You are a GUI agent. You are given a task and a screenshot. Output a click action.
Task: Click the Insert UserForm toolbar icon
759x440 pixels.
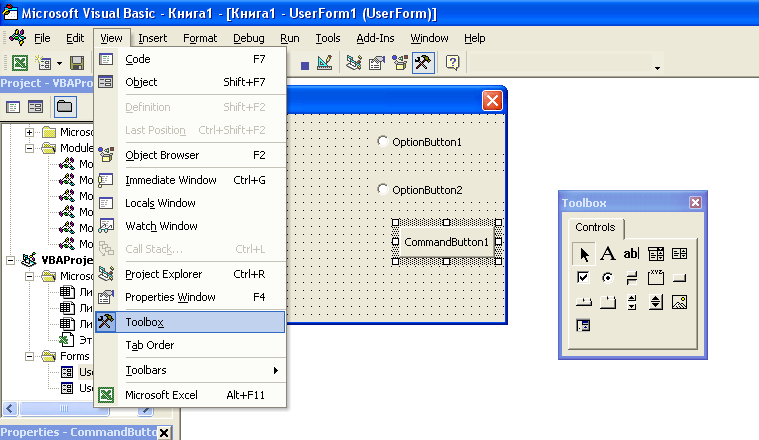click(x=43, y=63)
